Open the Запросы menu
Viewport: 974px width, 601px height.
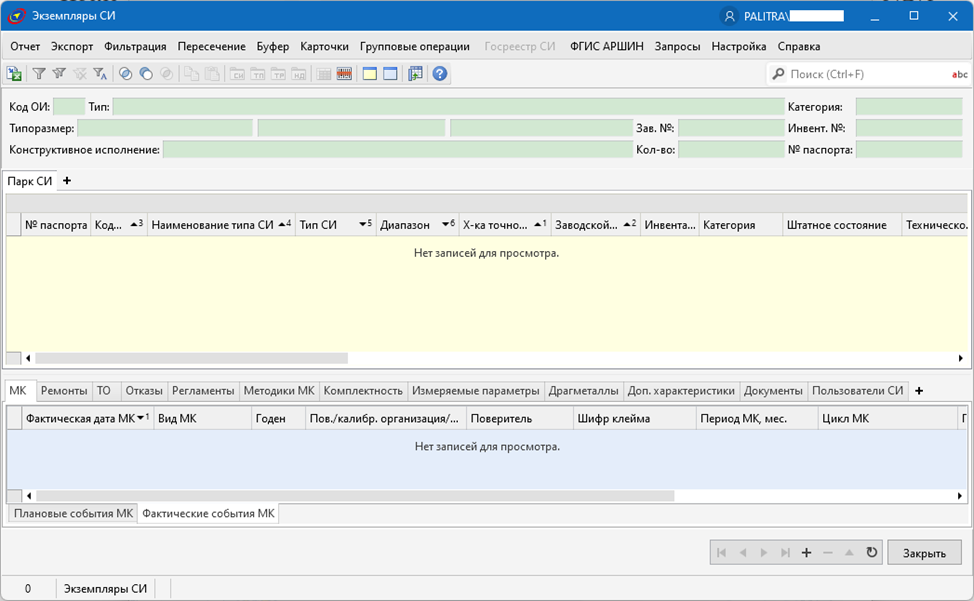pyautogui.click(x=677, y=47)
